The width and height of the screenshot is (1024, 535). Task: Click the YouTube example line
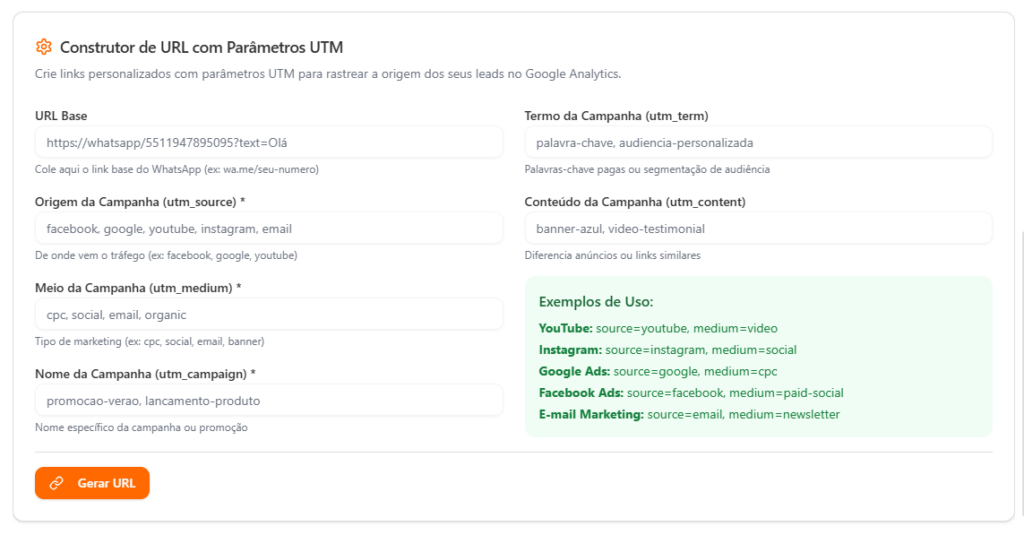(658, 328)
